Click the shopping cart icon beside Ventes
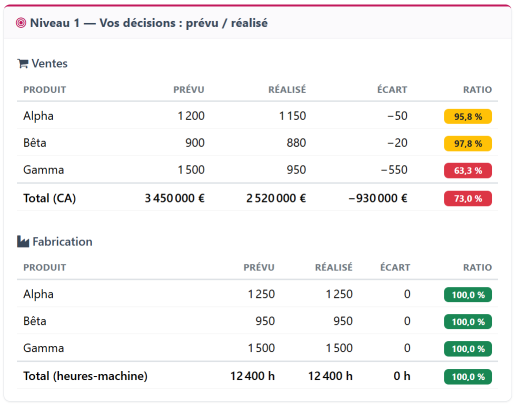The image size is (516, 405). tap(23, 63)
